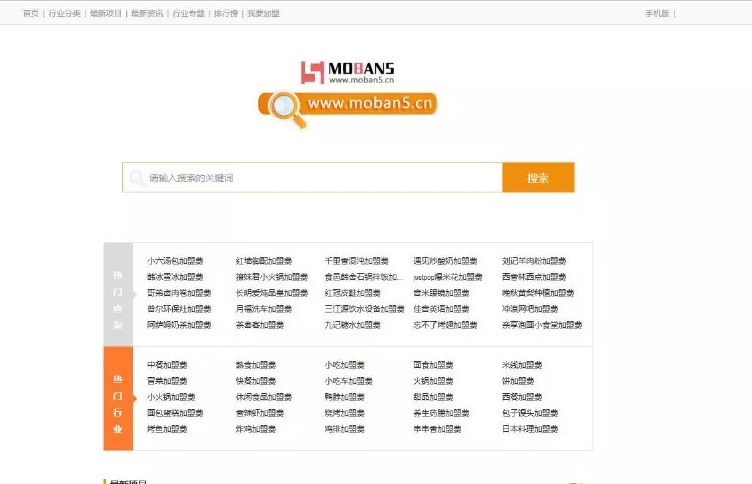Open 排行榜 in the top navigation
The width and height of the screenshot is (752, 484).
click(x=226, y=13)
